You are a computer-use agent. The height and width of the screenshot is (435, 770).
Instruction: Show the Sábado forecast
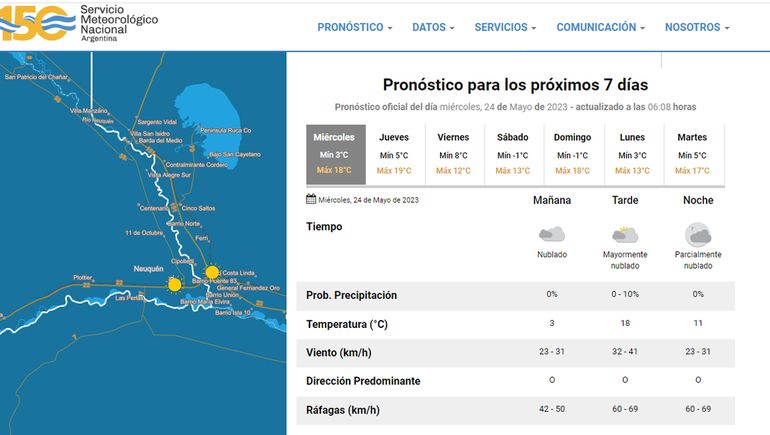(x=513, y=154)
